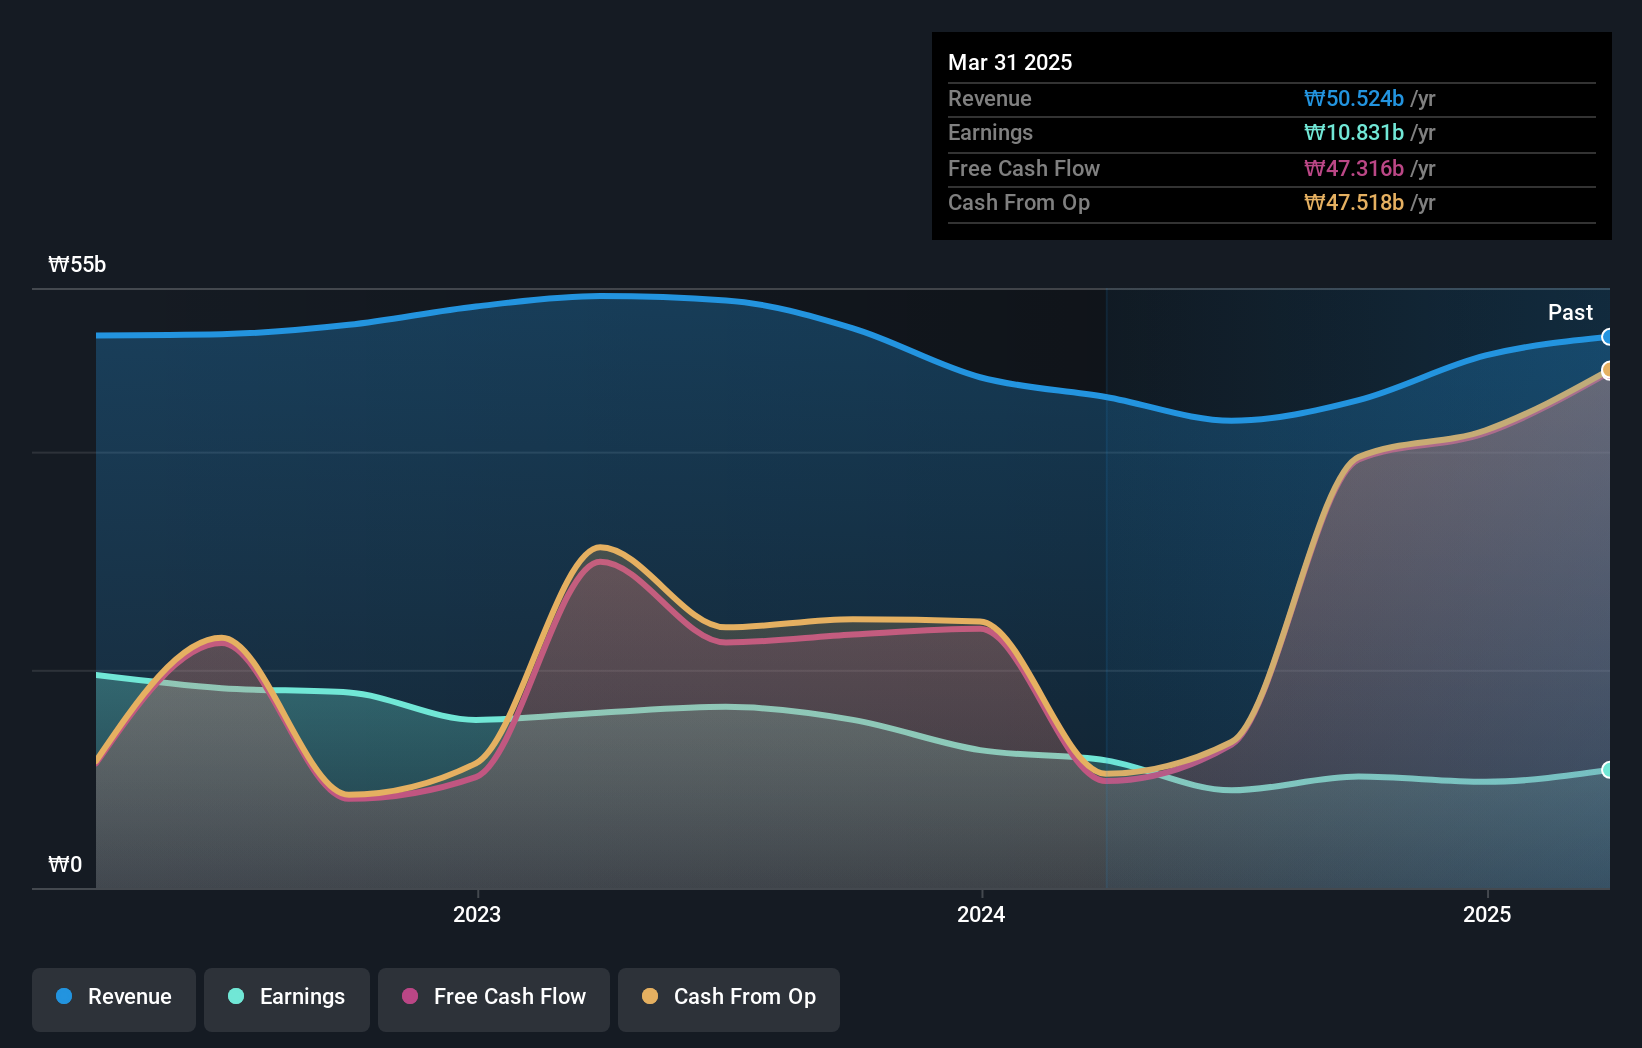The width and height of the screenshot is (1642, 1048).
Task: Click the Past label on the chart
Action: click(1570, 312)
